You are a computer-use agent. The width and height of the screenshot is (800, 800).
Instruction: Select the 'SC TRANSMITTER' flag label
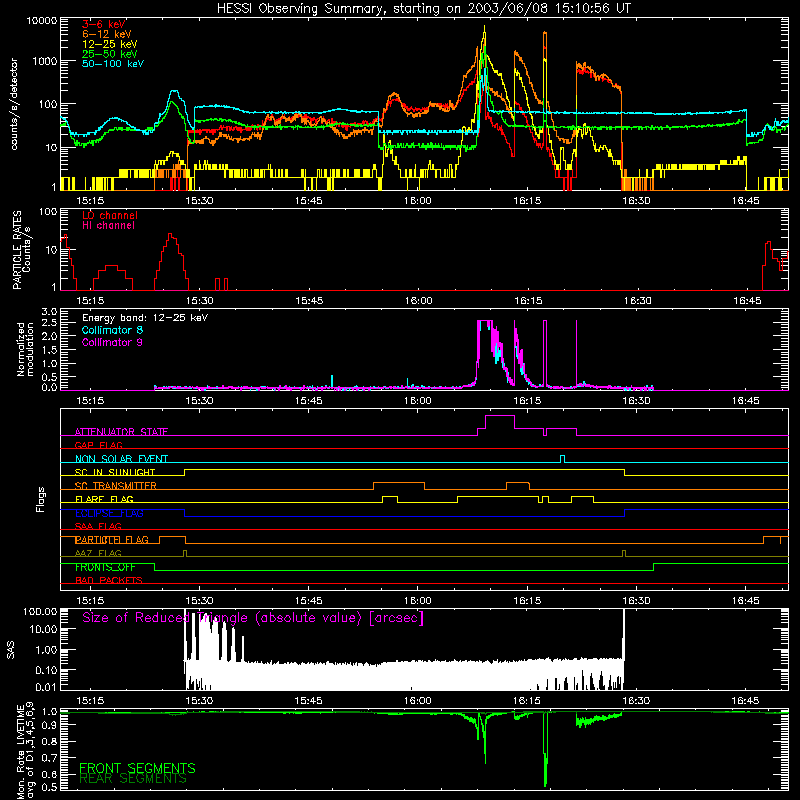tap(116, 485)
